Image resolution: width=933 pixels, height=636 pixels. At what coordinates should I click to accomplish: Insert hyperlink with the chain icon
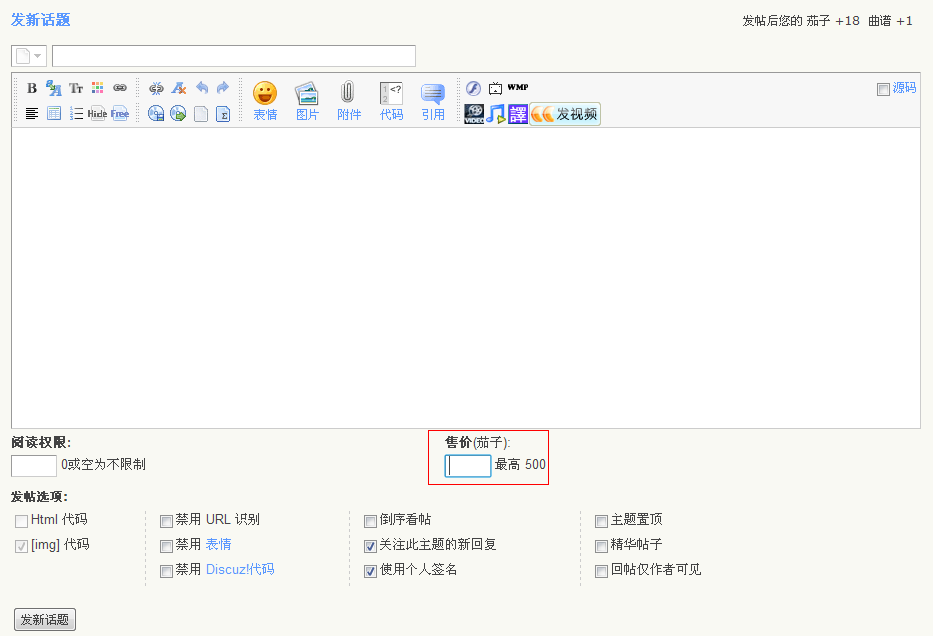click(120, 88)
